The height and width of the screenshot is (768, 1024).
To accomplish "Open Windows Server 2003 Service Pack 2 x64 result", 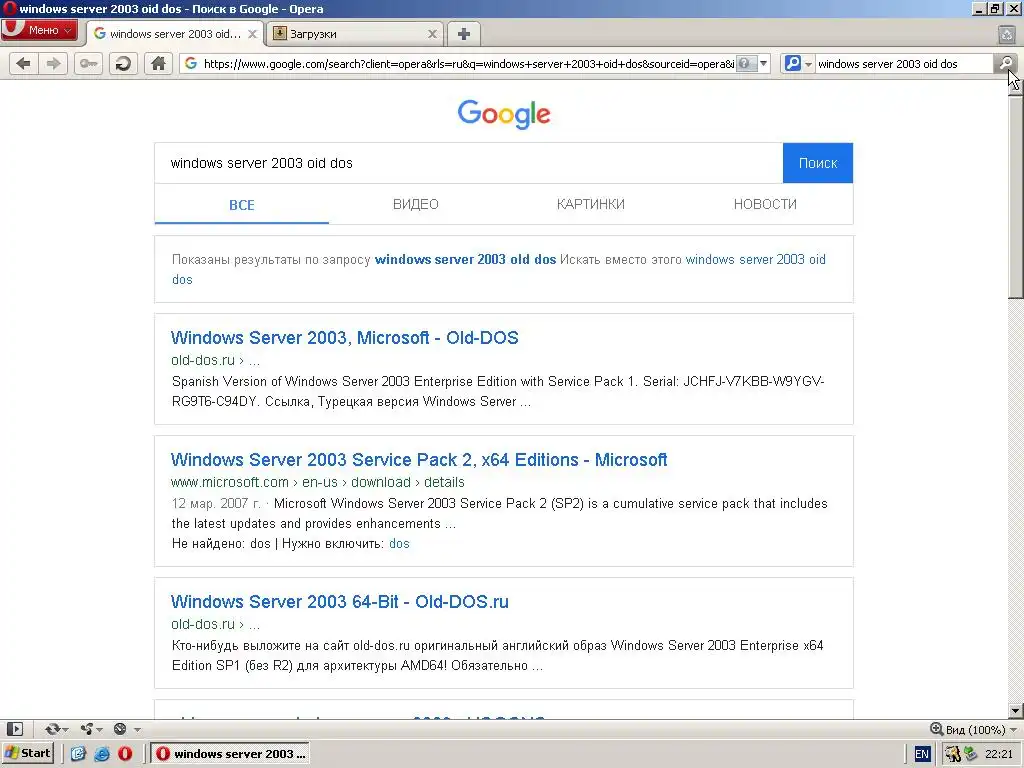I will pyautogui.click(x=419, y=460).
